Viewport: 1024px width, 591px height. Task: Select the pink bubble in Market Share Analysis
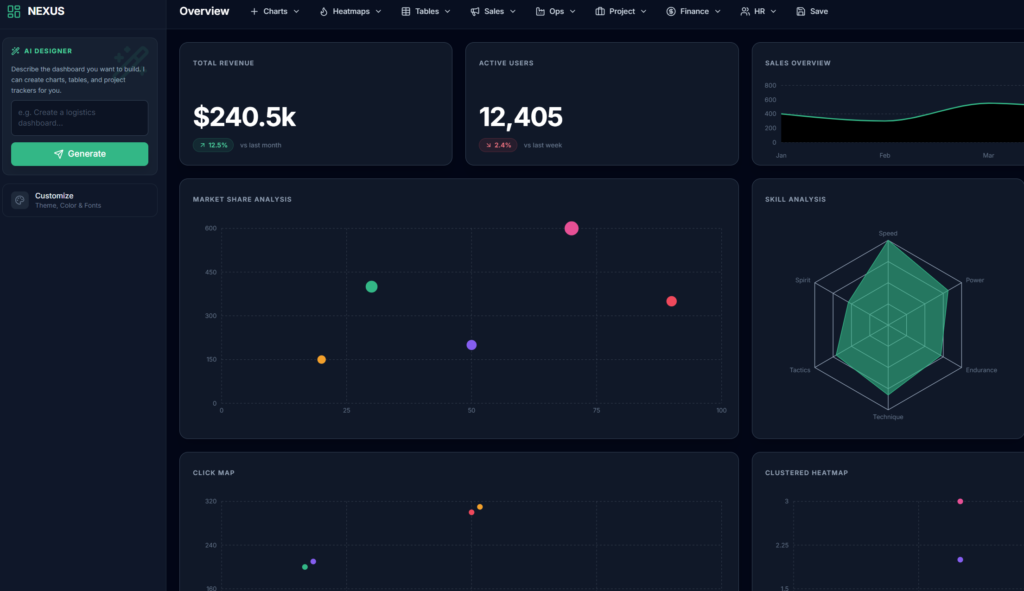click(x=571, y=228)
